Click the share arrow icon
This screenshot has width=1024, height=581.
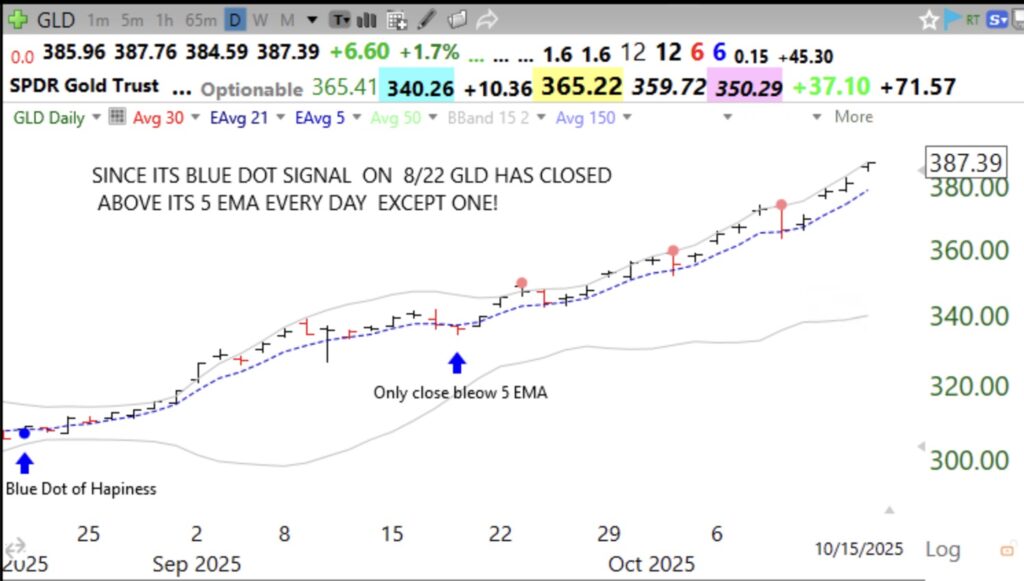pyautogui.click(x=487, y=17)
